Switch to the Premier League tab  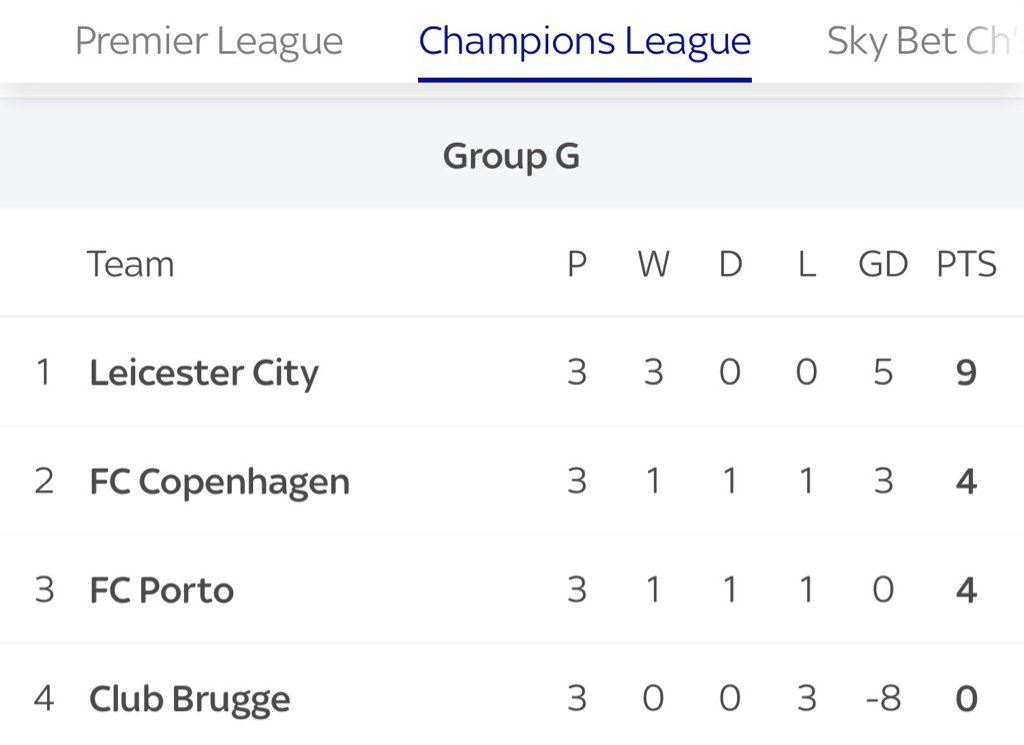[209, 41]
